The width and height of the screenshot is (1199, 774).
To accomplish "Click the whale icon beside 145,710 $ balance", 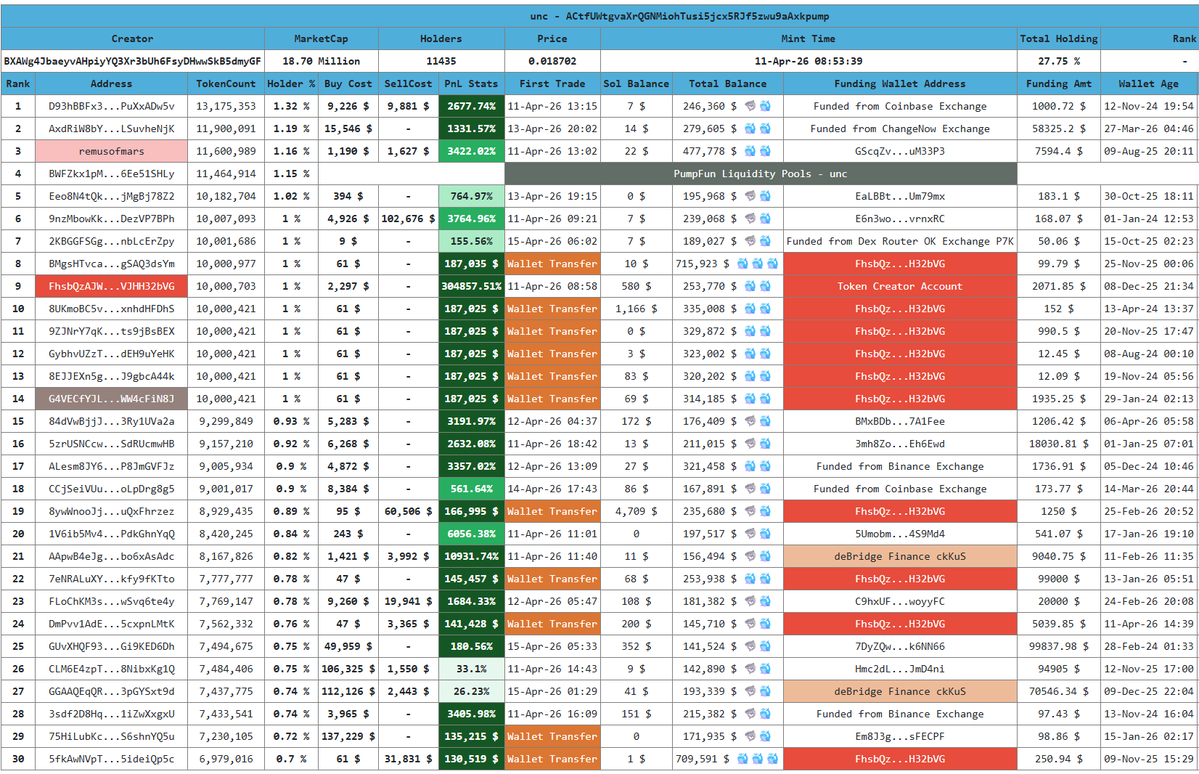I will tap(765, 624).
